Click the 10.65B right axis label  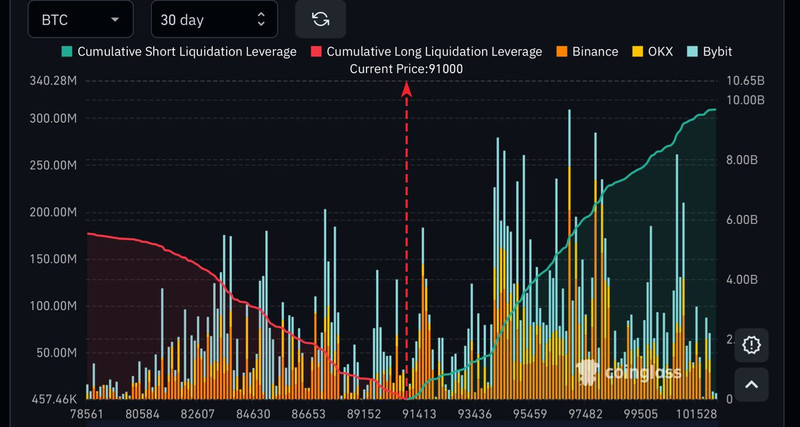click(746, 81)
